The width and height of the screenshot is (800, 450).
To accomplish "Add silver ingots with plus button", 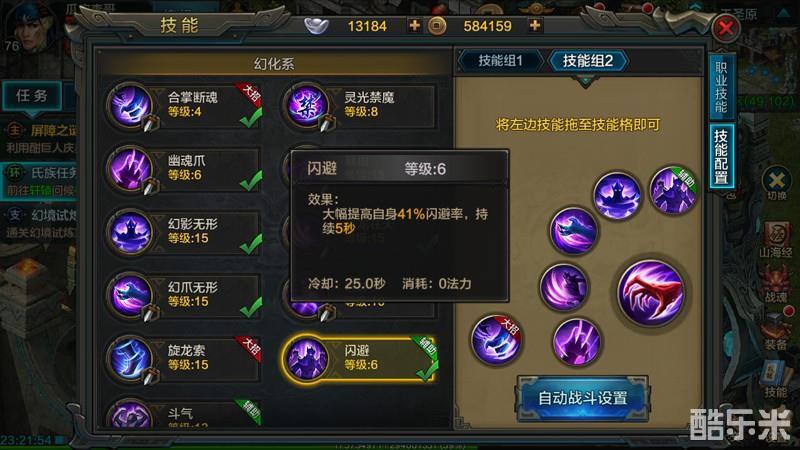I will tap(415, 25).
